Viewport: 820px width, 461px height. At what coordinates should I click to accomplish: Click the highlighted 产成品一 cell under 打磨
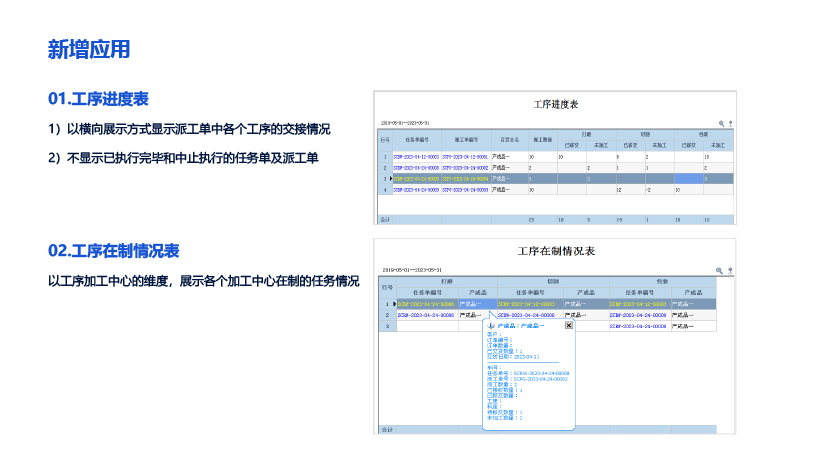click(476, 303)
